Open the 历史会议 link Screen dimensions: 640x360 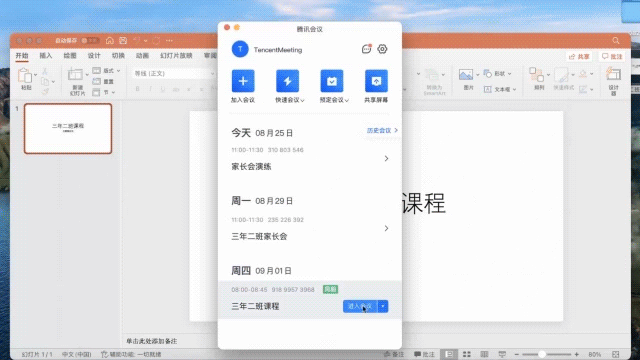pos(382,131)
